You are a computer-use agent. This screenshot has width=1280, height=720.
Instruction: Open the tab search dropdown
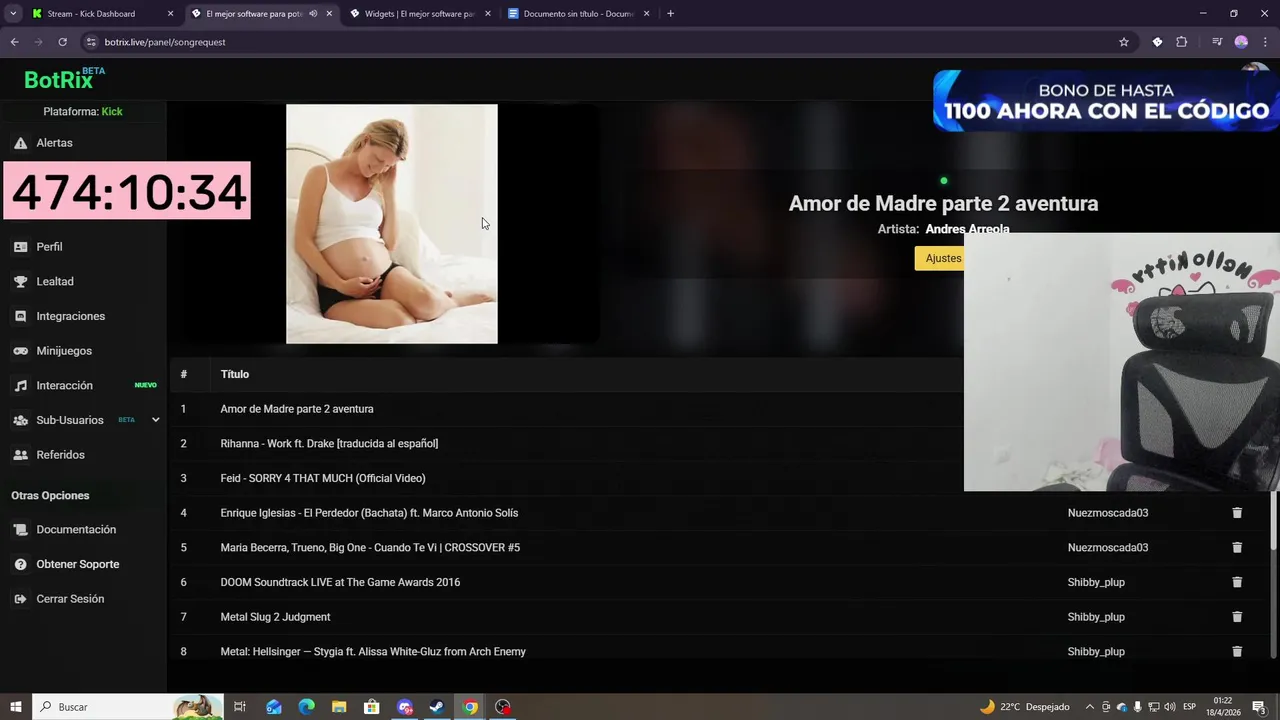click(x=13, y=14)
